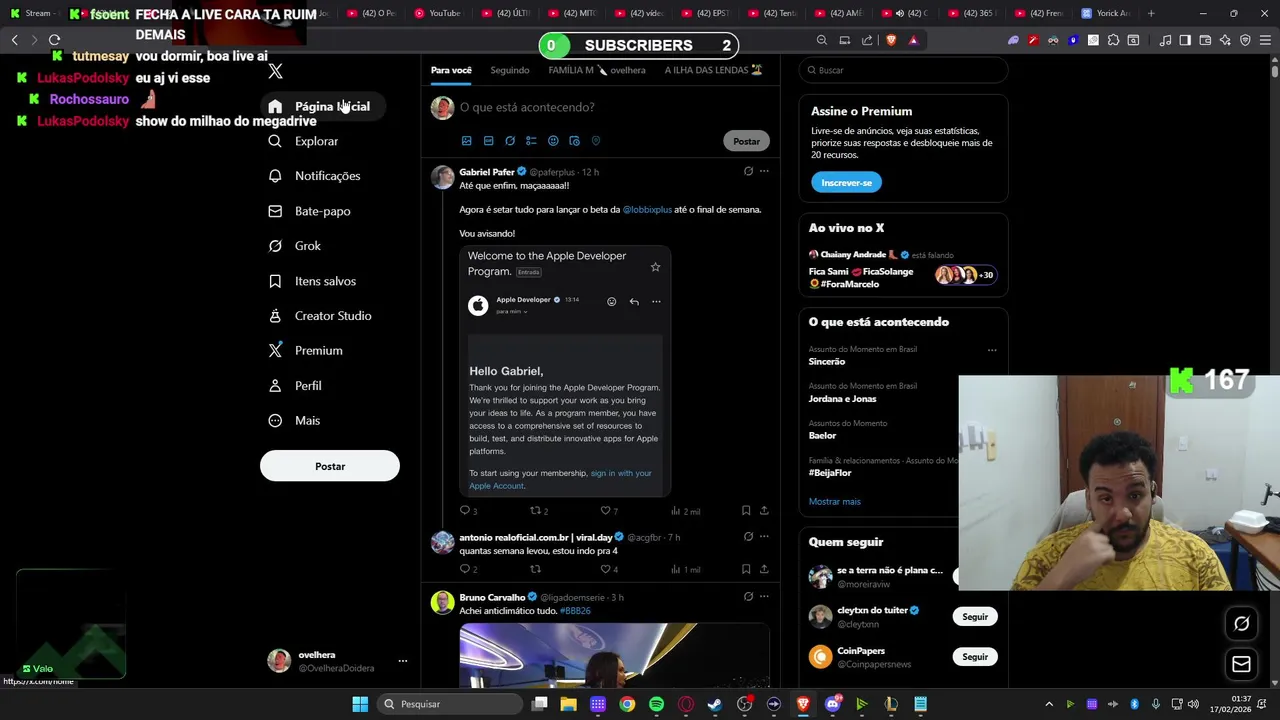
Task: Click the large Postar button in sidebar
Action: pyautogui.click(x=330, y=466)
